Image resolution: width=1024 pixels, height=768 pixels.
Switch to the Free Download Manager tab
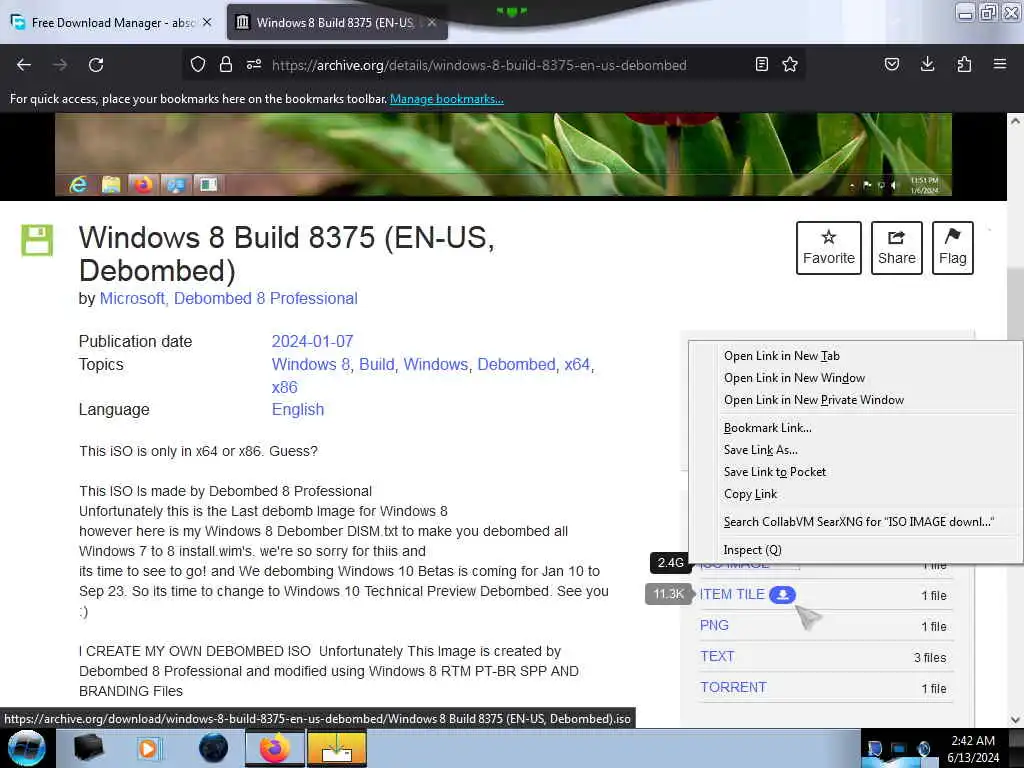click(113, 22)
